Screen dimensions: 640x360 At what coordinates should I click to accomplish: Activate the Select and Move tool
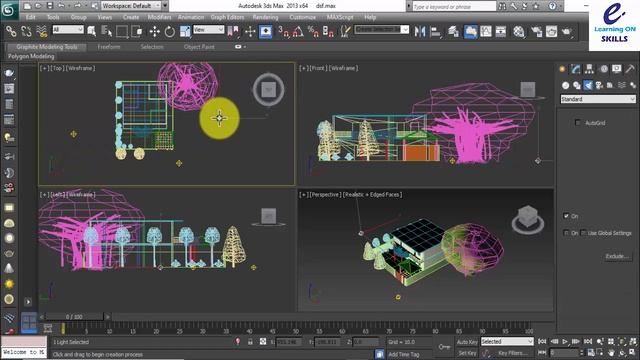(x=154, y=31)
